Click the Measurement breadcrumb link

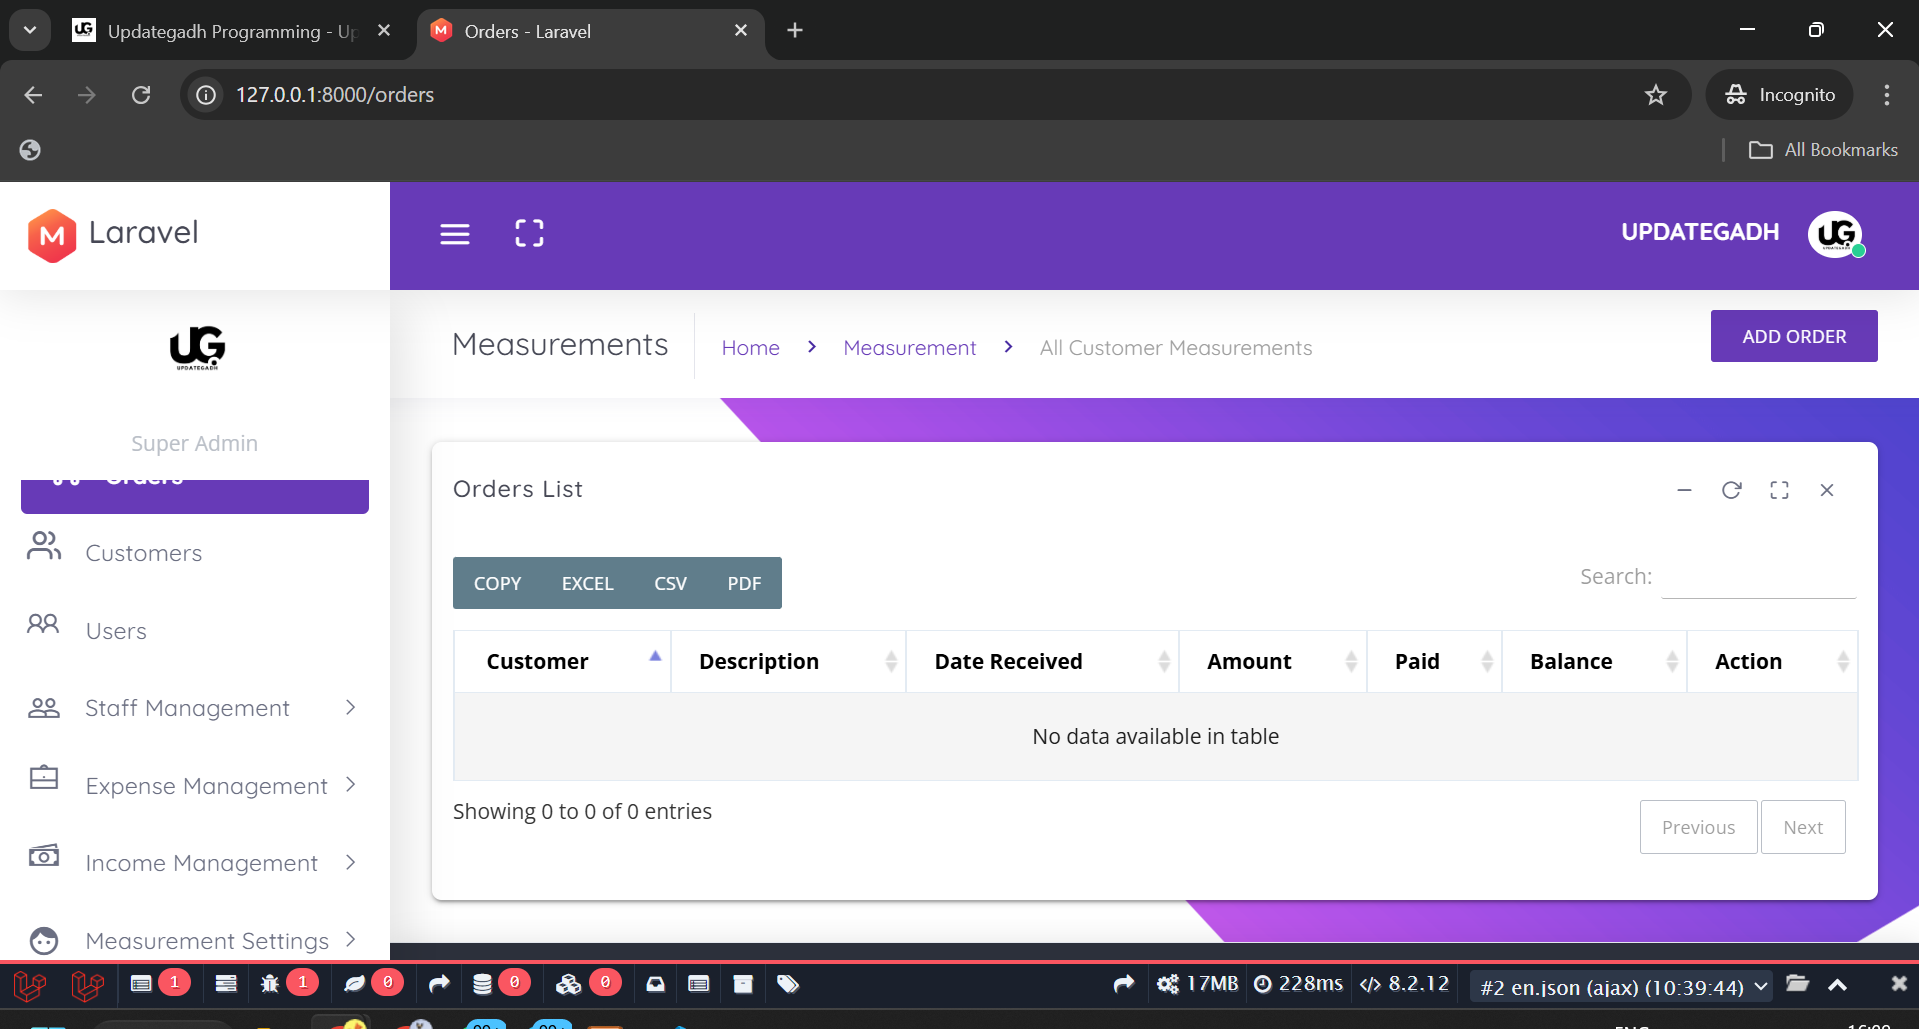[909, 348]
